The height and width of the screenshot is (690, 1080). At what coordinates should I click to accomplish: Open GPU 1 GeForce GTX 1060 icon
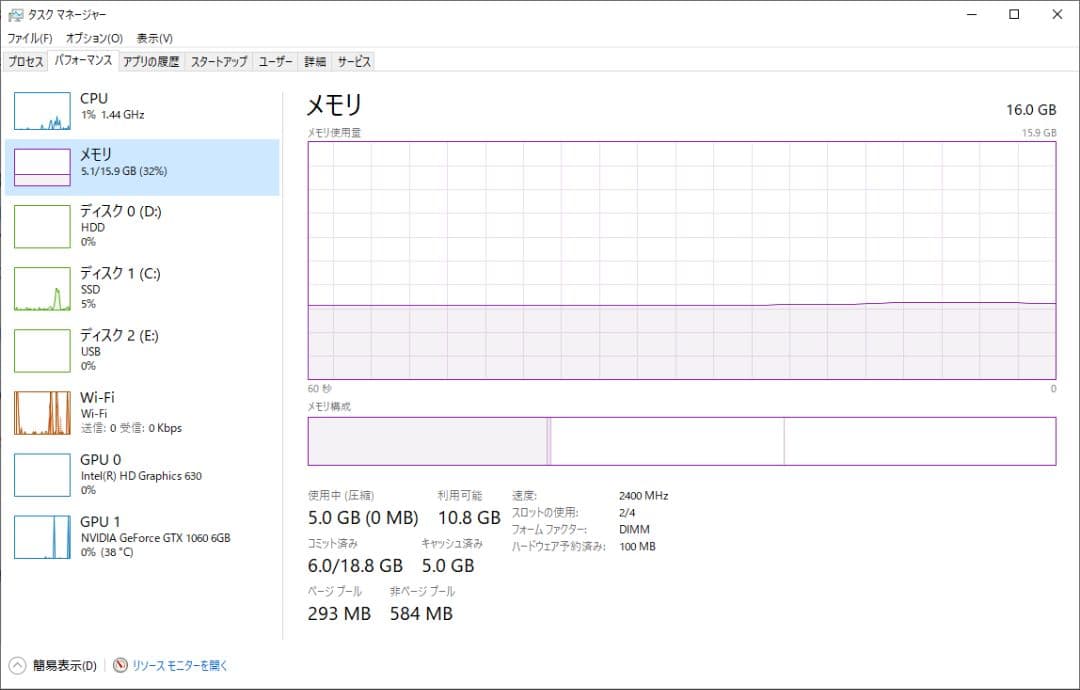tap(42, 536)
